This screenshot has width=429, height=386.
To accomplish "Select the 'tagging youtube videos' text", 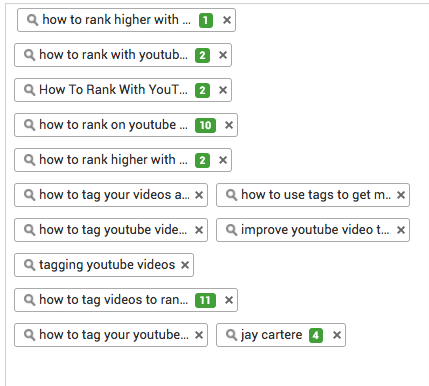I will pyautogui.click(x=107, y=265).
